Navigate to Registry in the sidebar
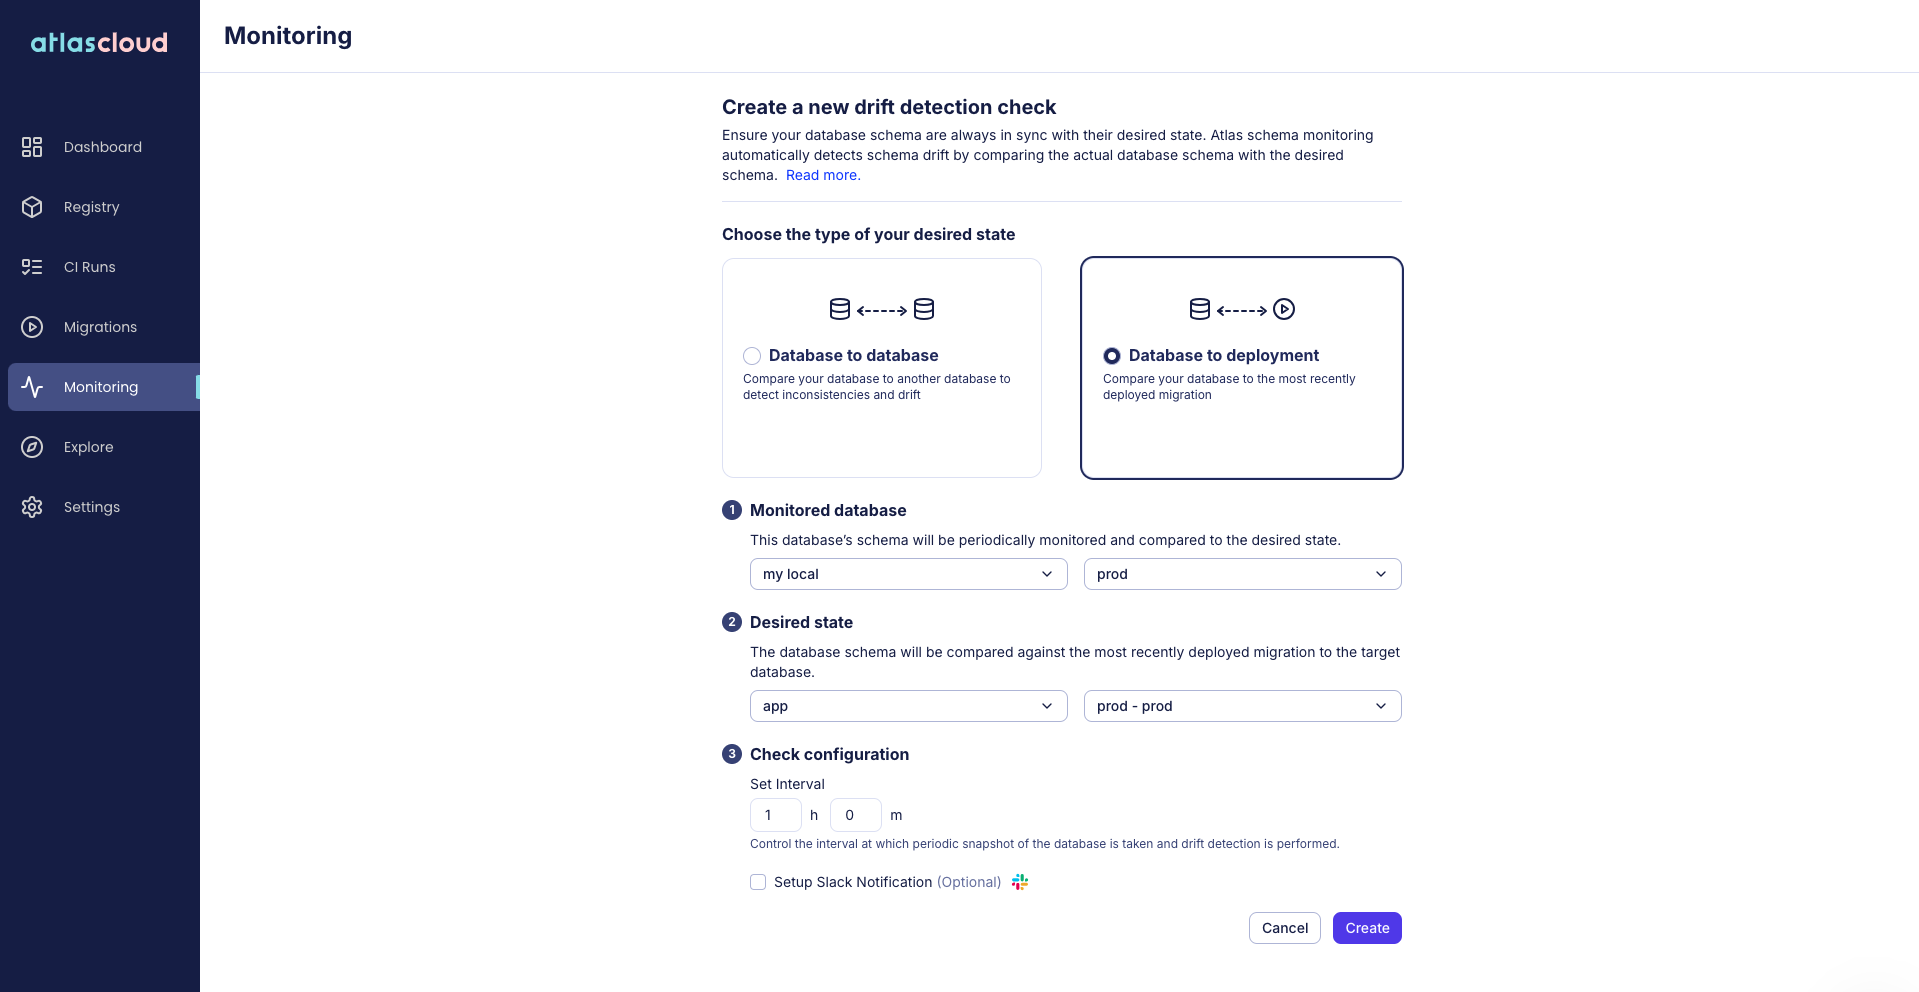1919x992 pixels. 91,207
